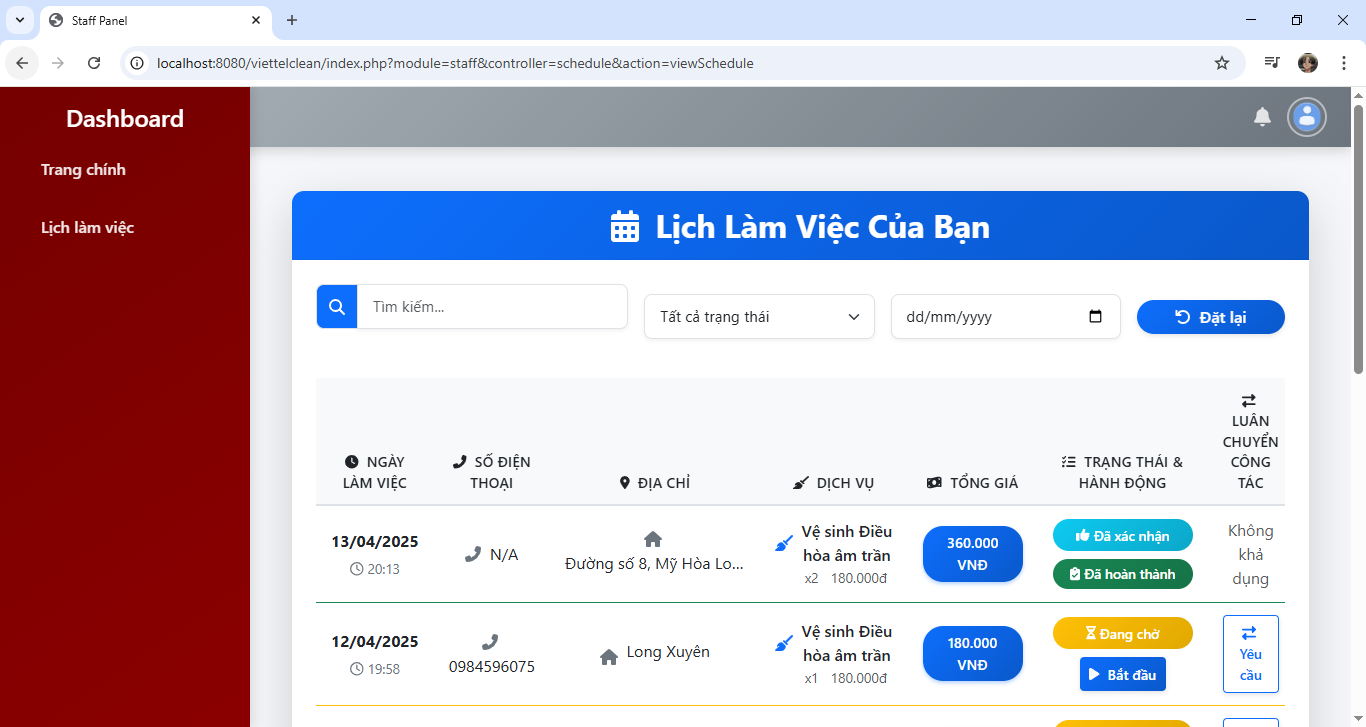Click the home icon beside Long Xuyên
The image size is (1366, 727).
coord(608,657)
